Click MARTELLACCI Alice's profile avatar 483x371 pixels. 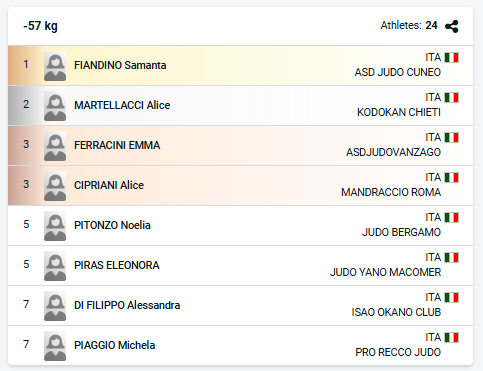tap(55, 106)
